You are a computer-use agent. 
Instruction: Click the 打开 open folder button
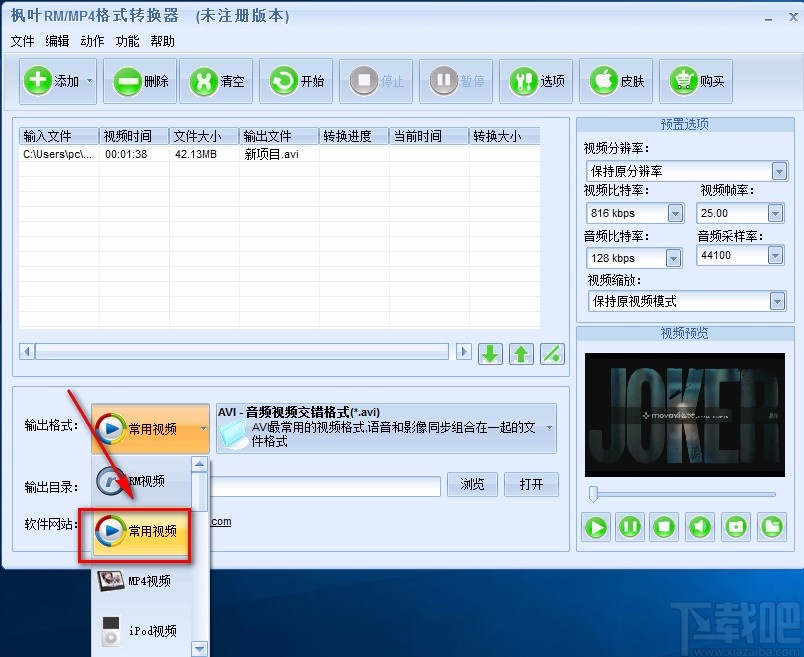[x=531, y=484]
